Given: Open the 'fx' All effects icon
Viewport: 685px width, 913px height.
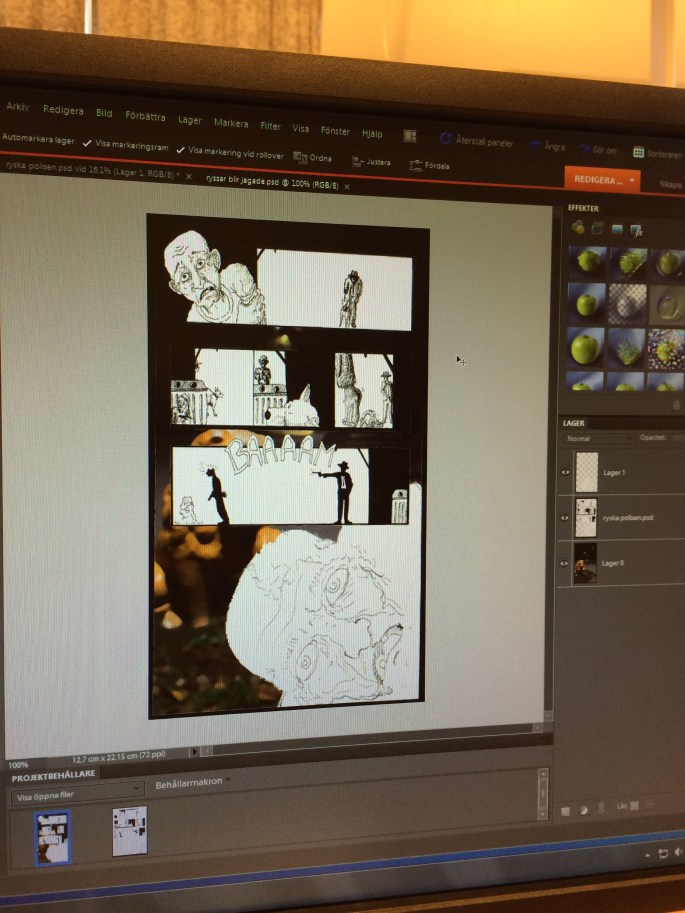Looking at the screenshot, I should (635, 230).
